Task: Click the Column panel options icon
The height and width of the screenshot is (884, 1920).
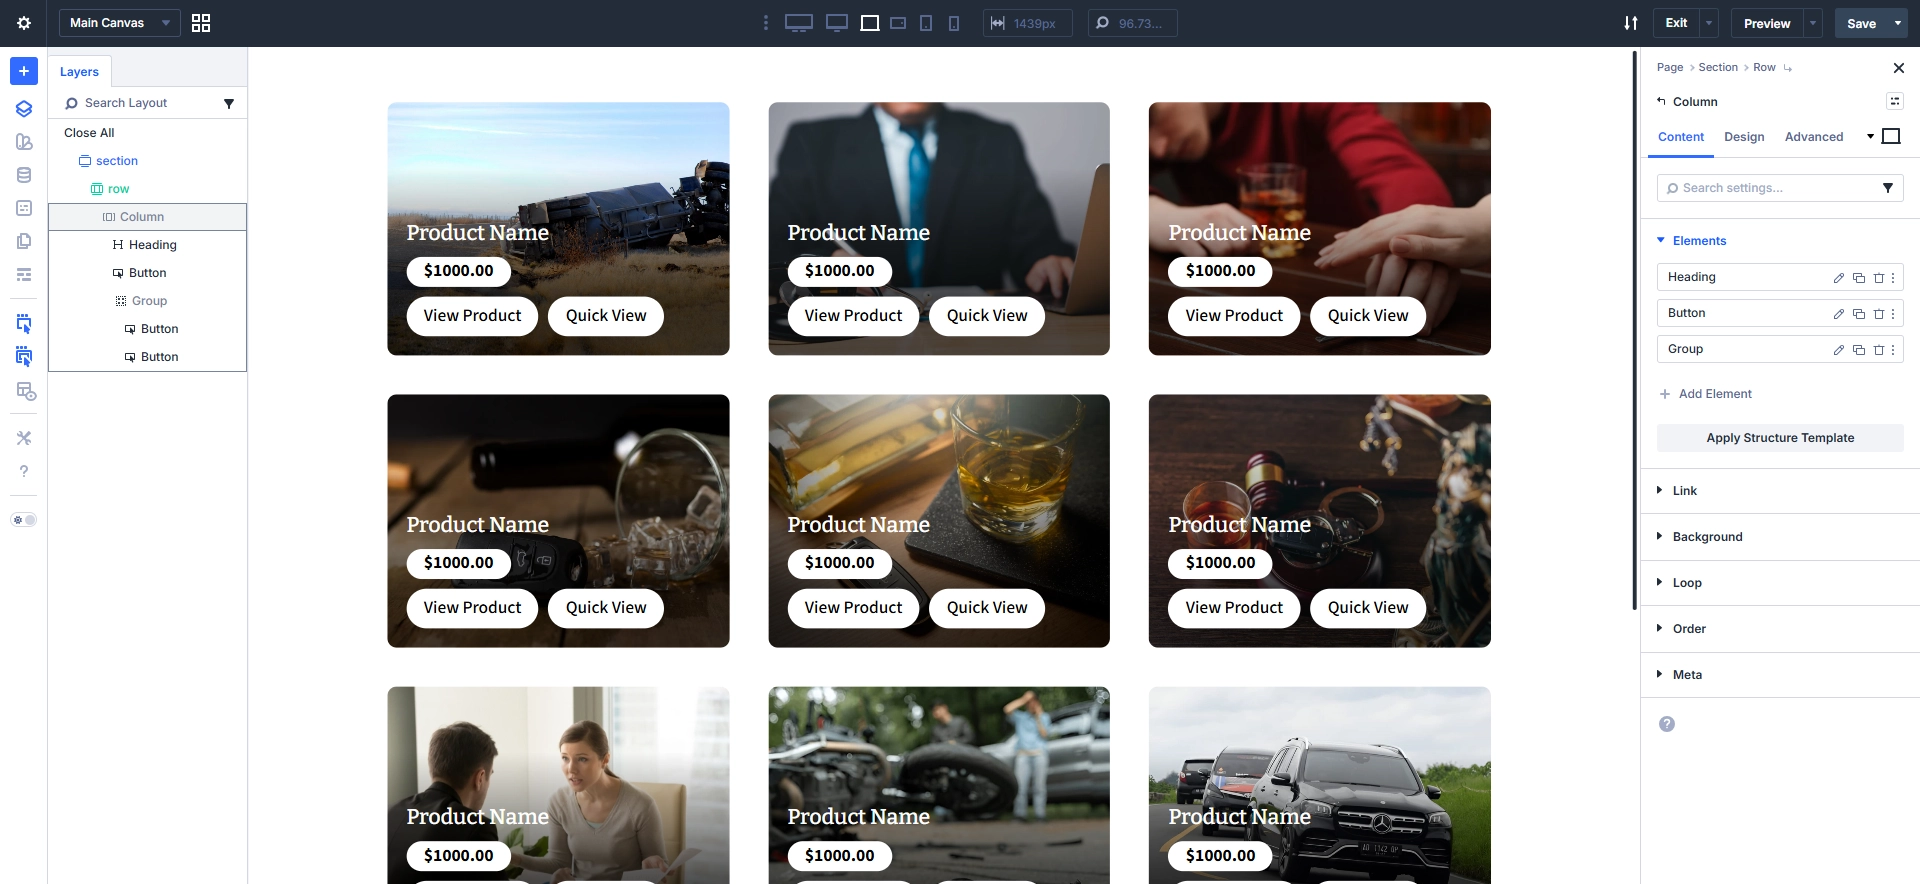Action: (x=1895, y=101)
